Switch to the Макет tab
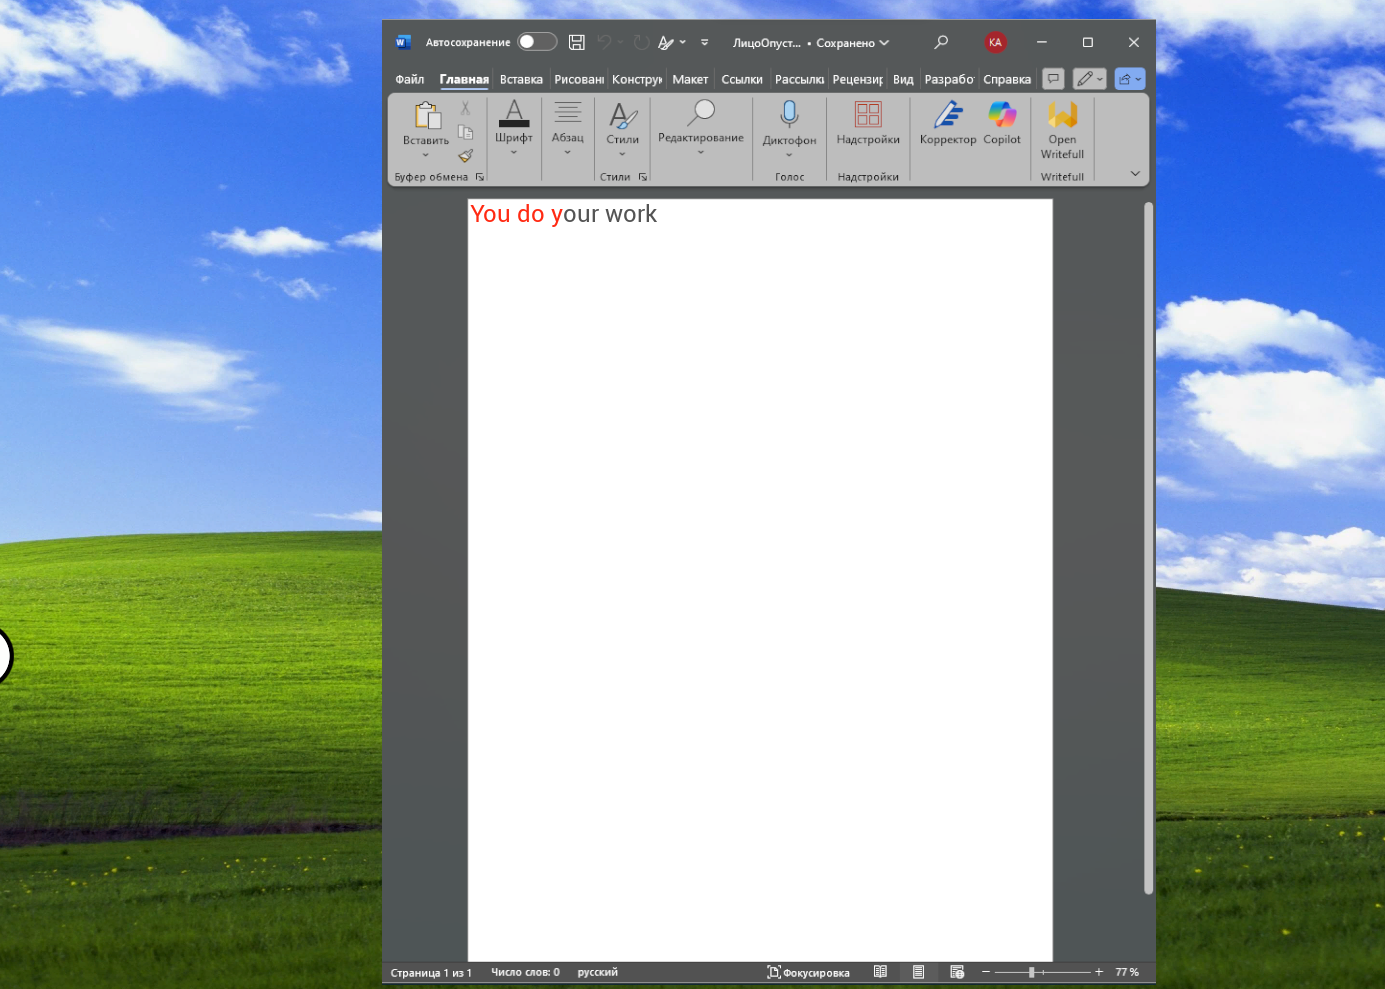The width and height of the screenshot is (1385, 989). click(690, 79)
